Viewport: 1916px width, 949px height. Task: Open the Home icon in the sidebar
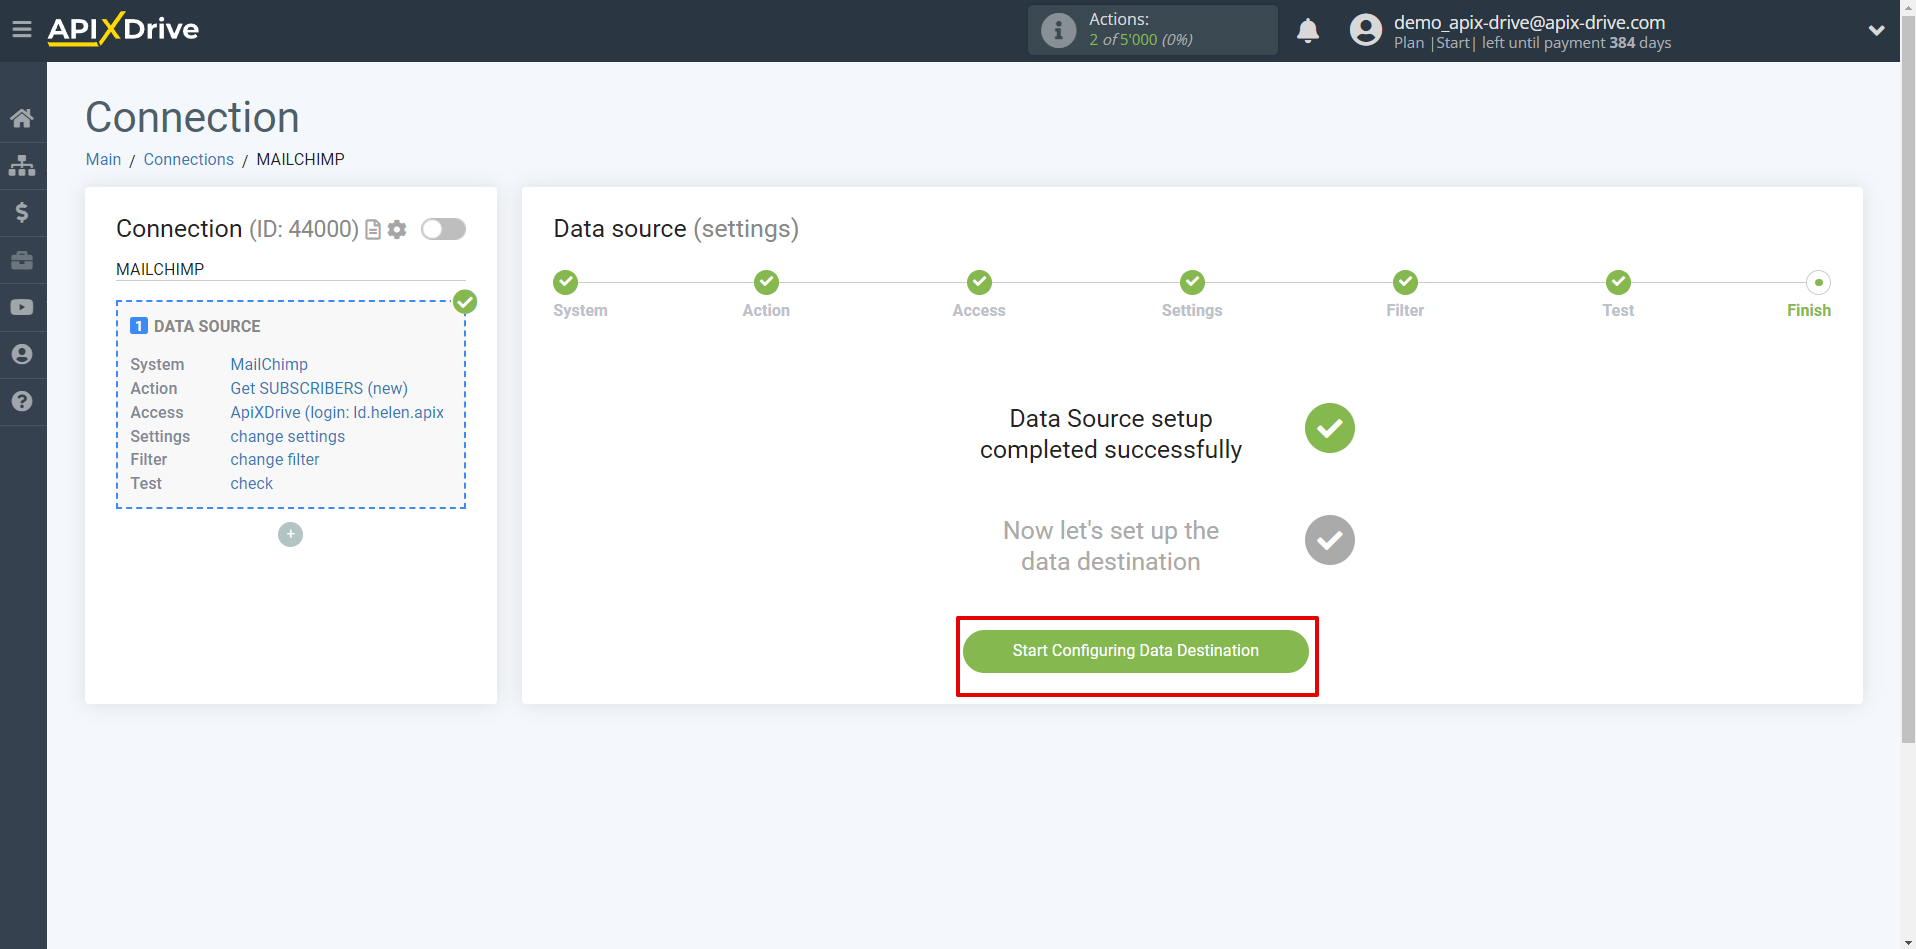pyautogui.click(x=22, y=118)
